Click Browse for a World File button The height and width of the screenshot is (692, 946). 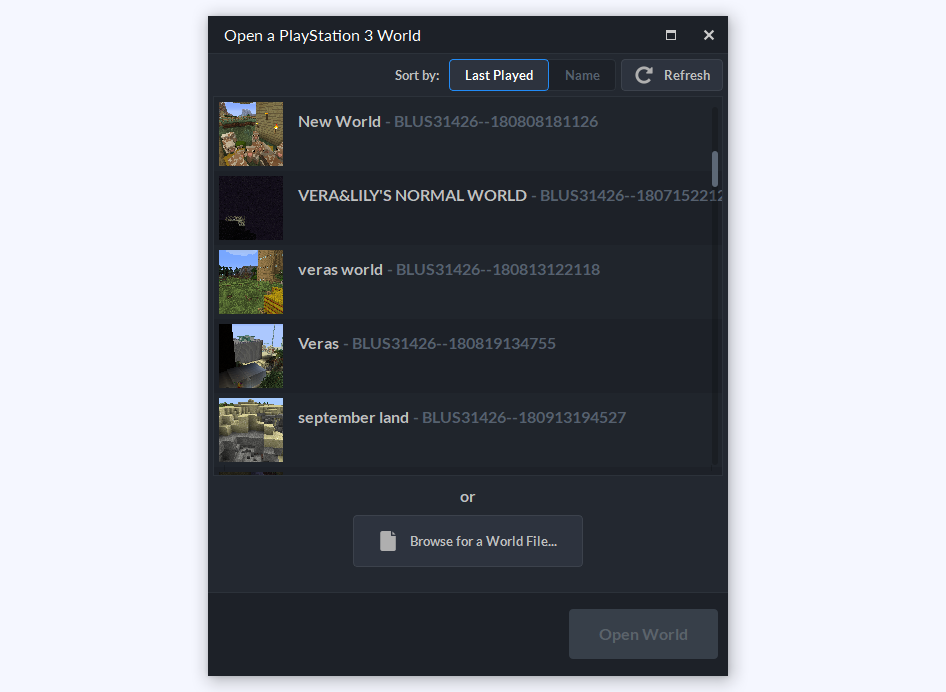pyautogui.click(x=468, y=541)
